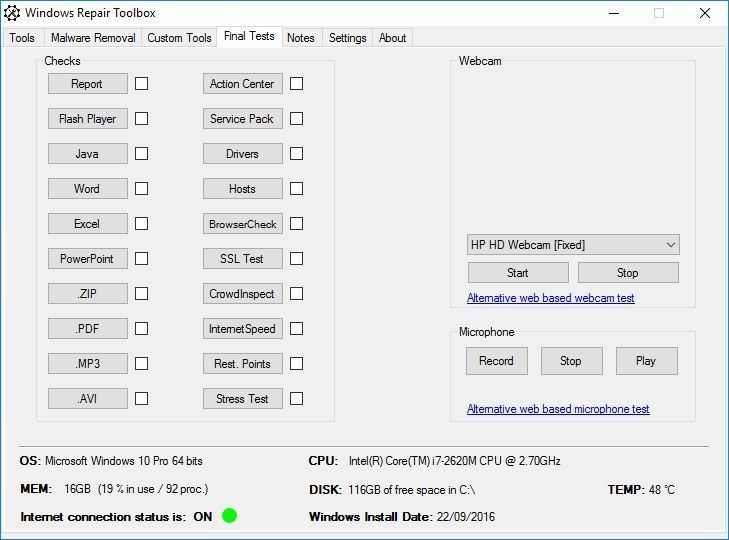Image resolution: width=729 pixels, height=540 pixels.
Task: Close the Windows Repair Toolbox window
Action: (x=705, y=13)
